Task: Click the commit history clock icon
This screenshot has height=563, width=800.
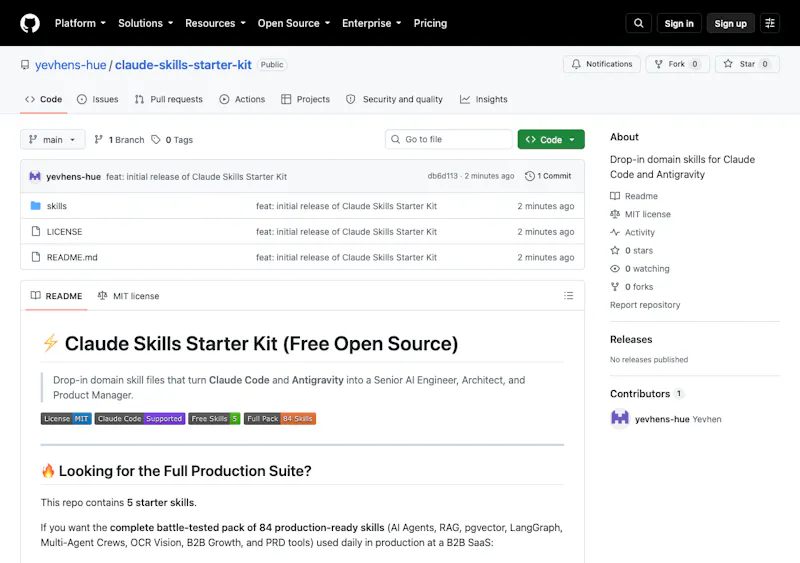Action: point(530,176)
